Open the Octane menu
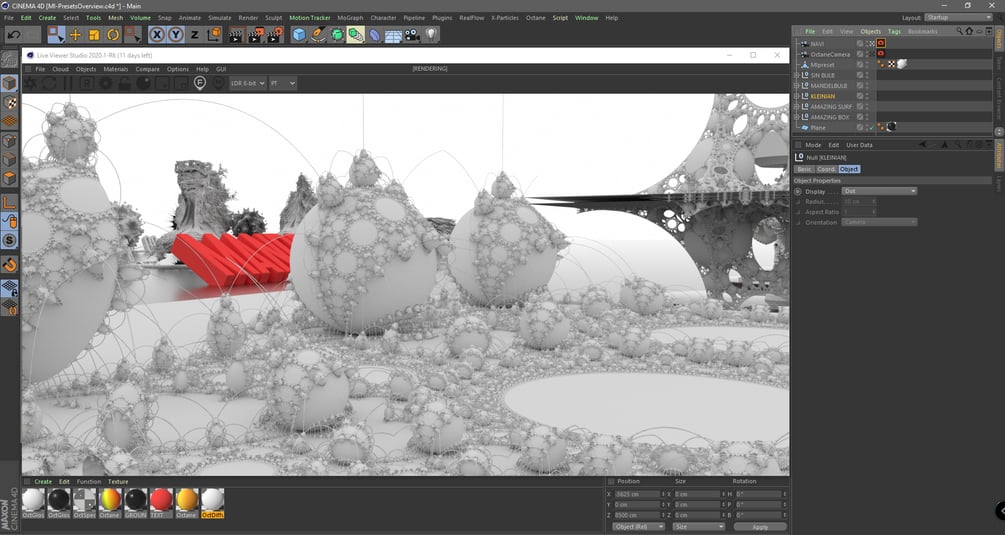This screenshot has width=1005, height=535. click(536, 18)
